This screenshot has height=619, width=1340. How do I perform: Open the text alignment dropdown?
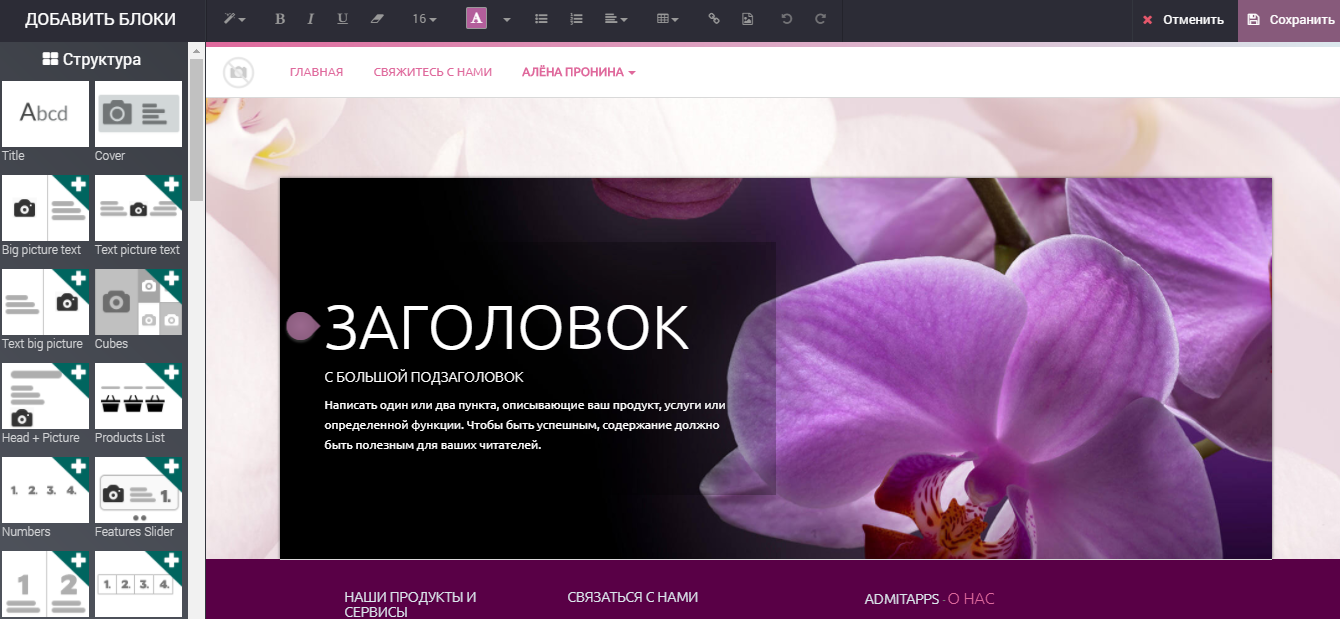coord(614,18)
